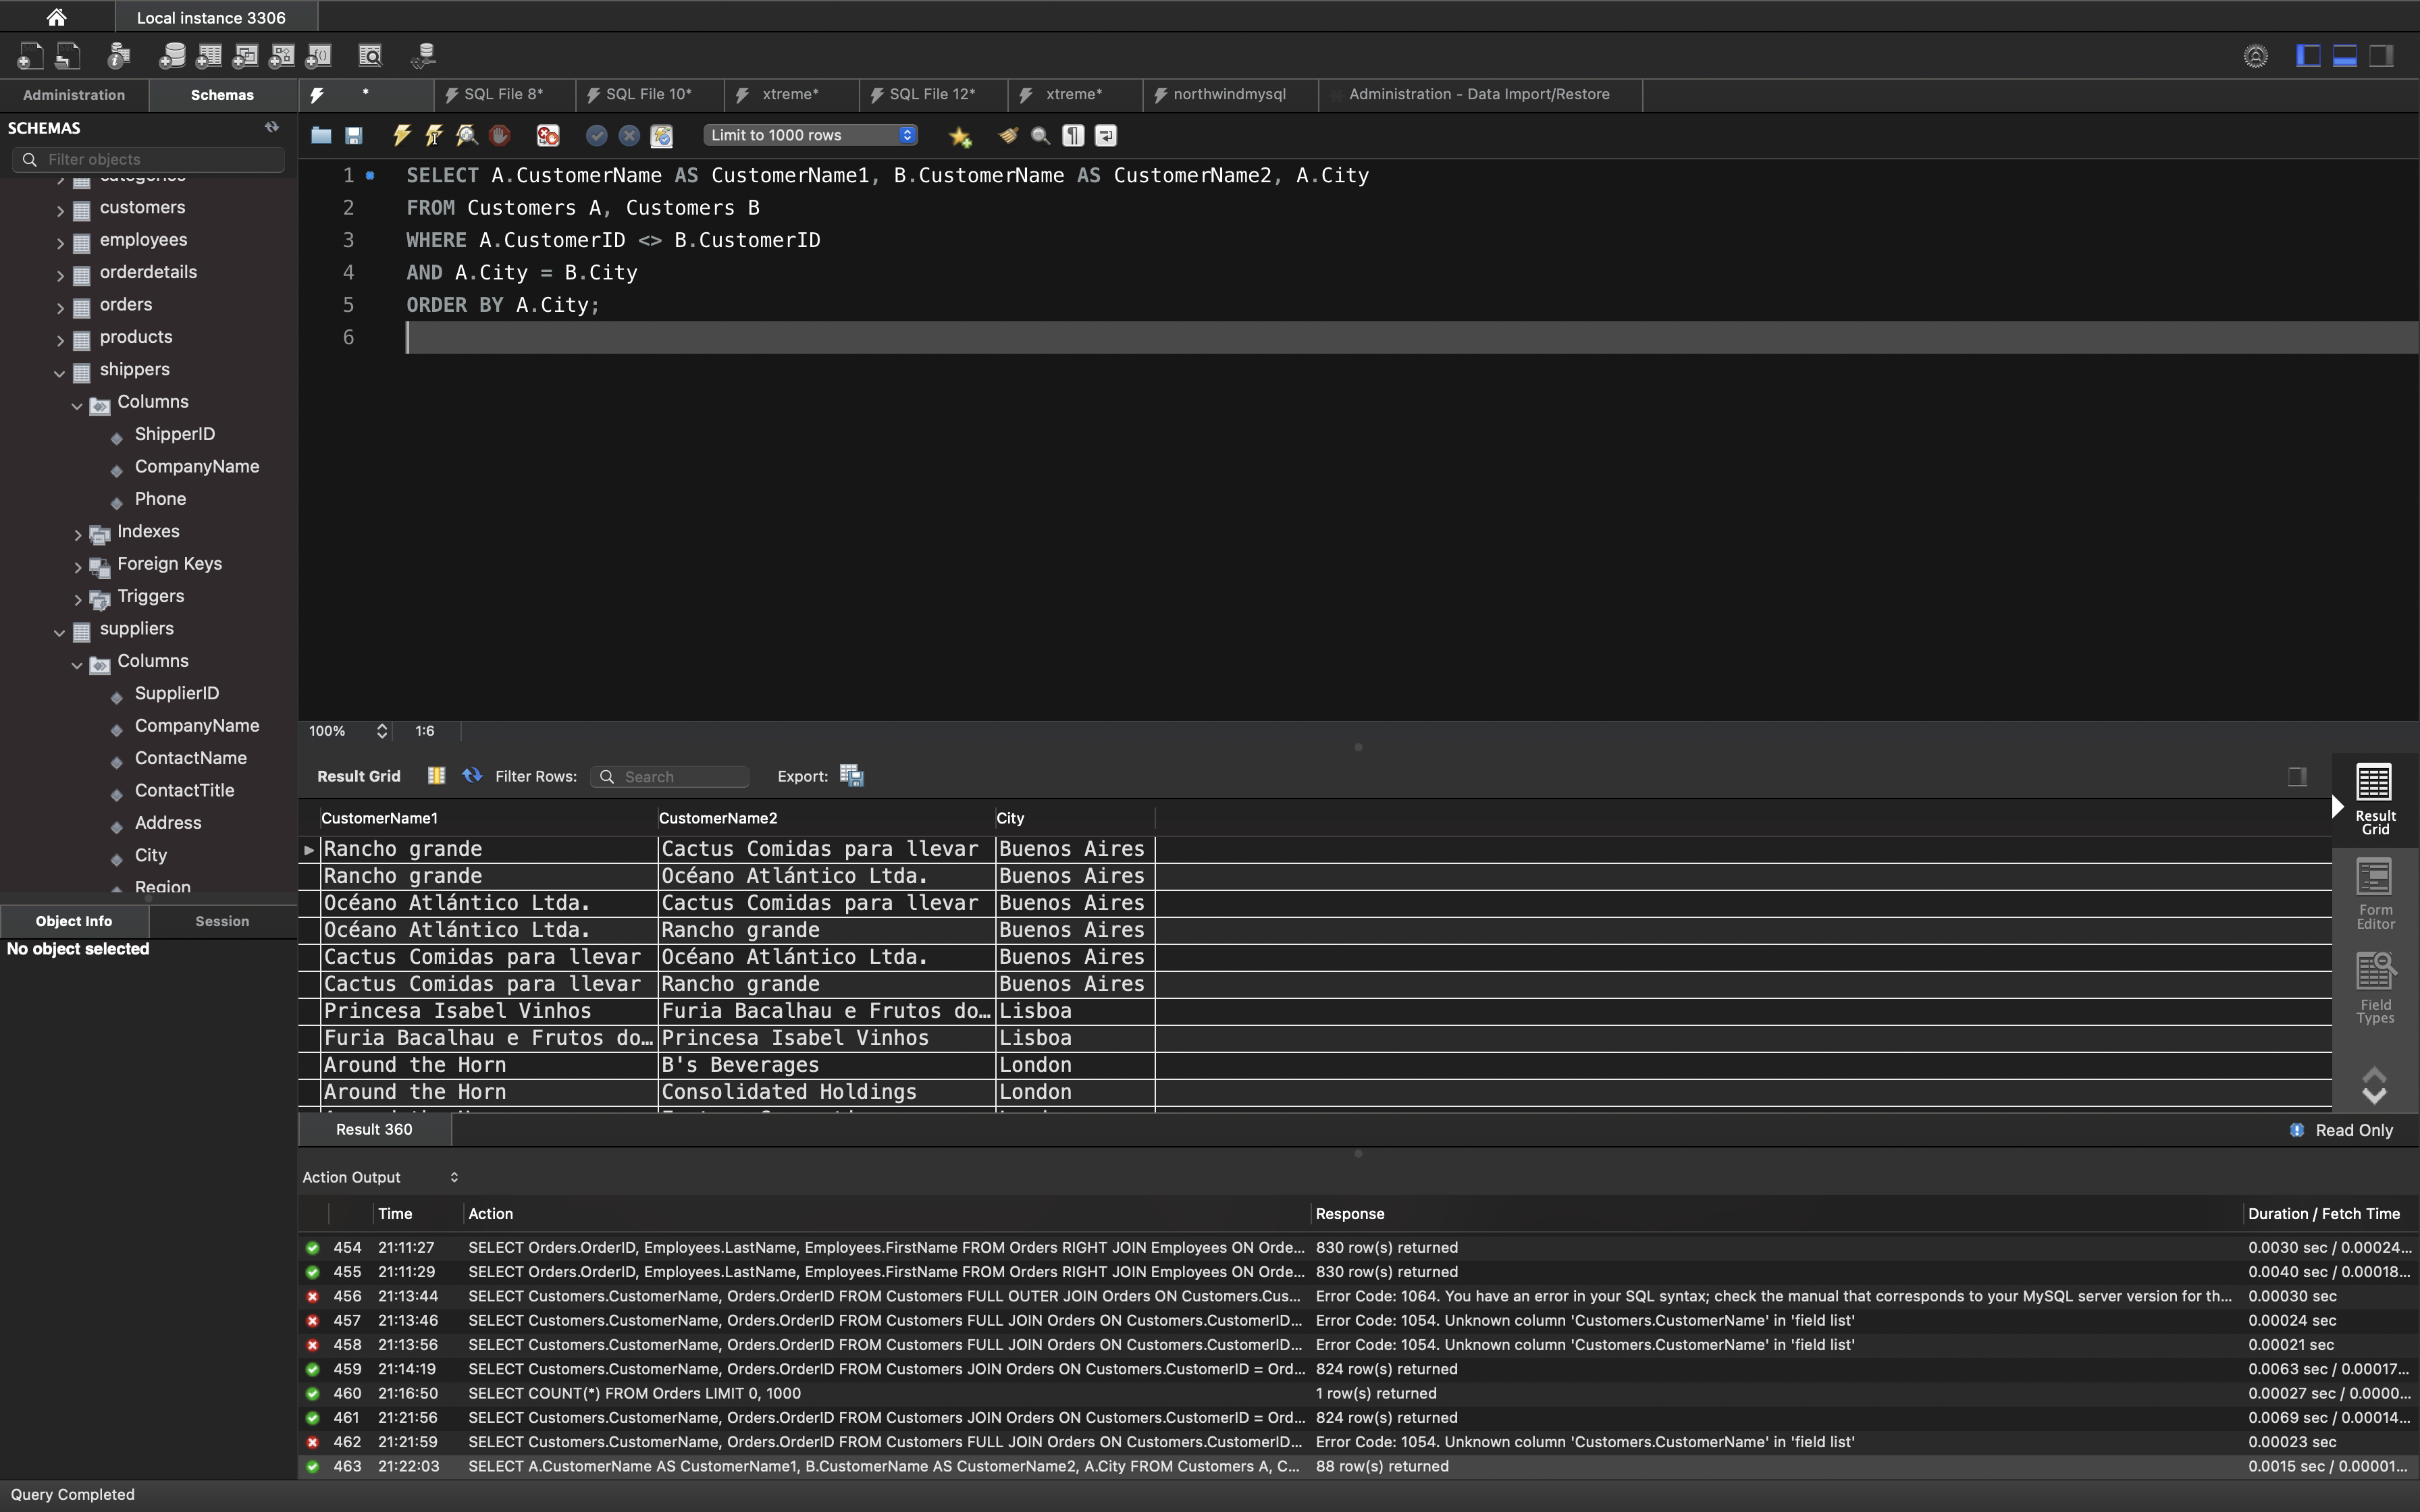Switch to the northwindmysql tab
This screenshot has height=1512, width=2420.
click(1228, 94)
